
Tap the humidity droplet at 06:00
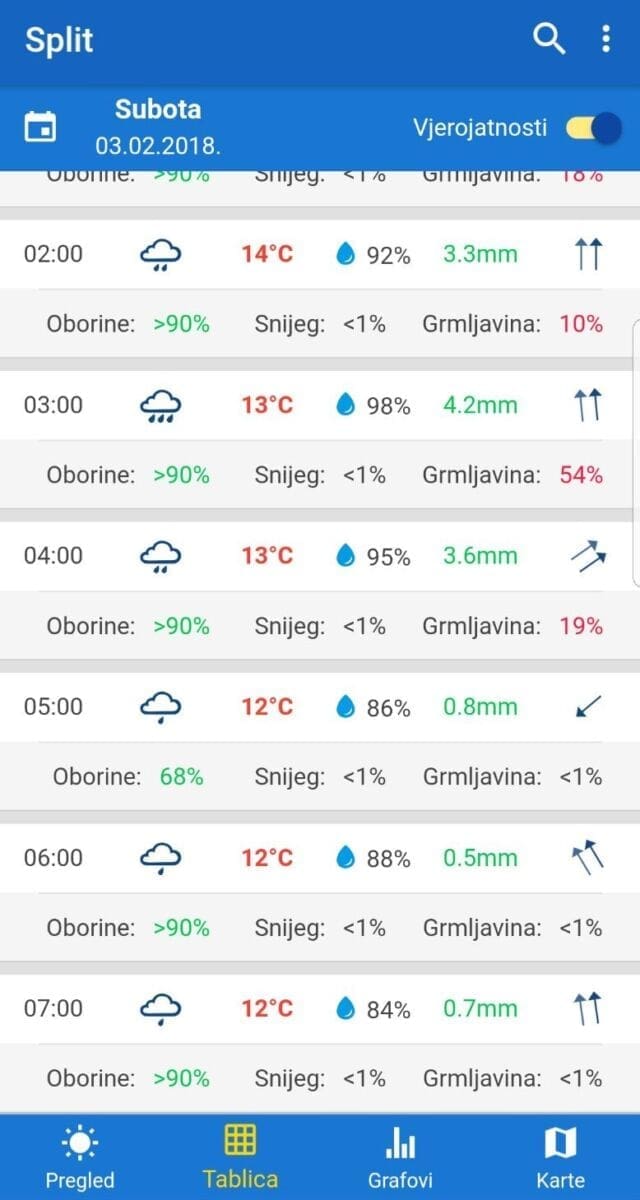point(346,857)
